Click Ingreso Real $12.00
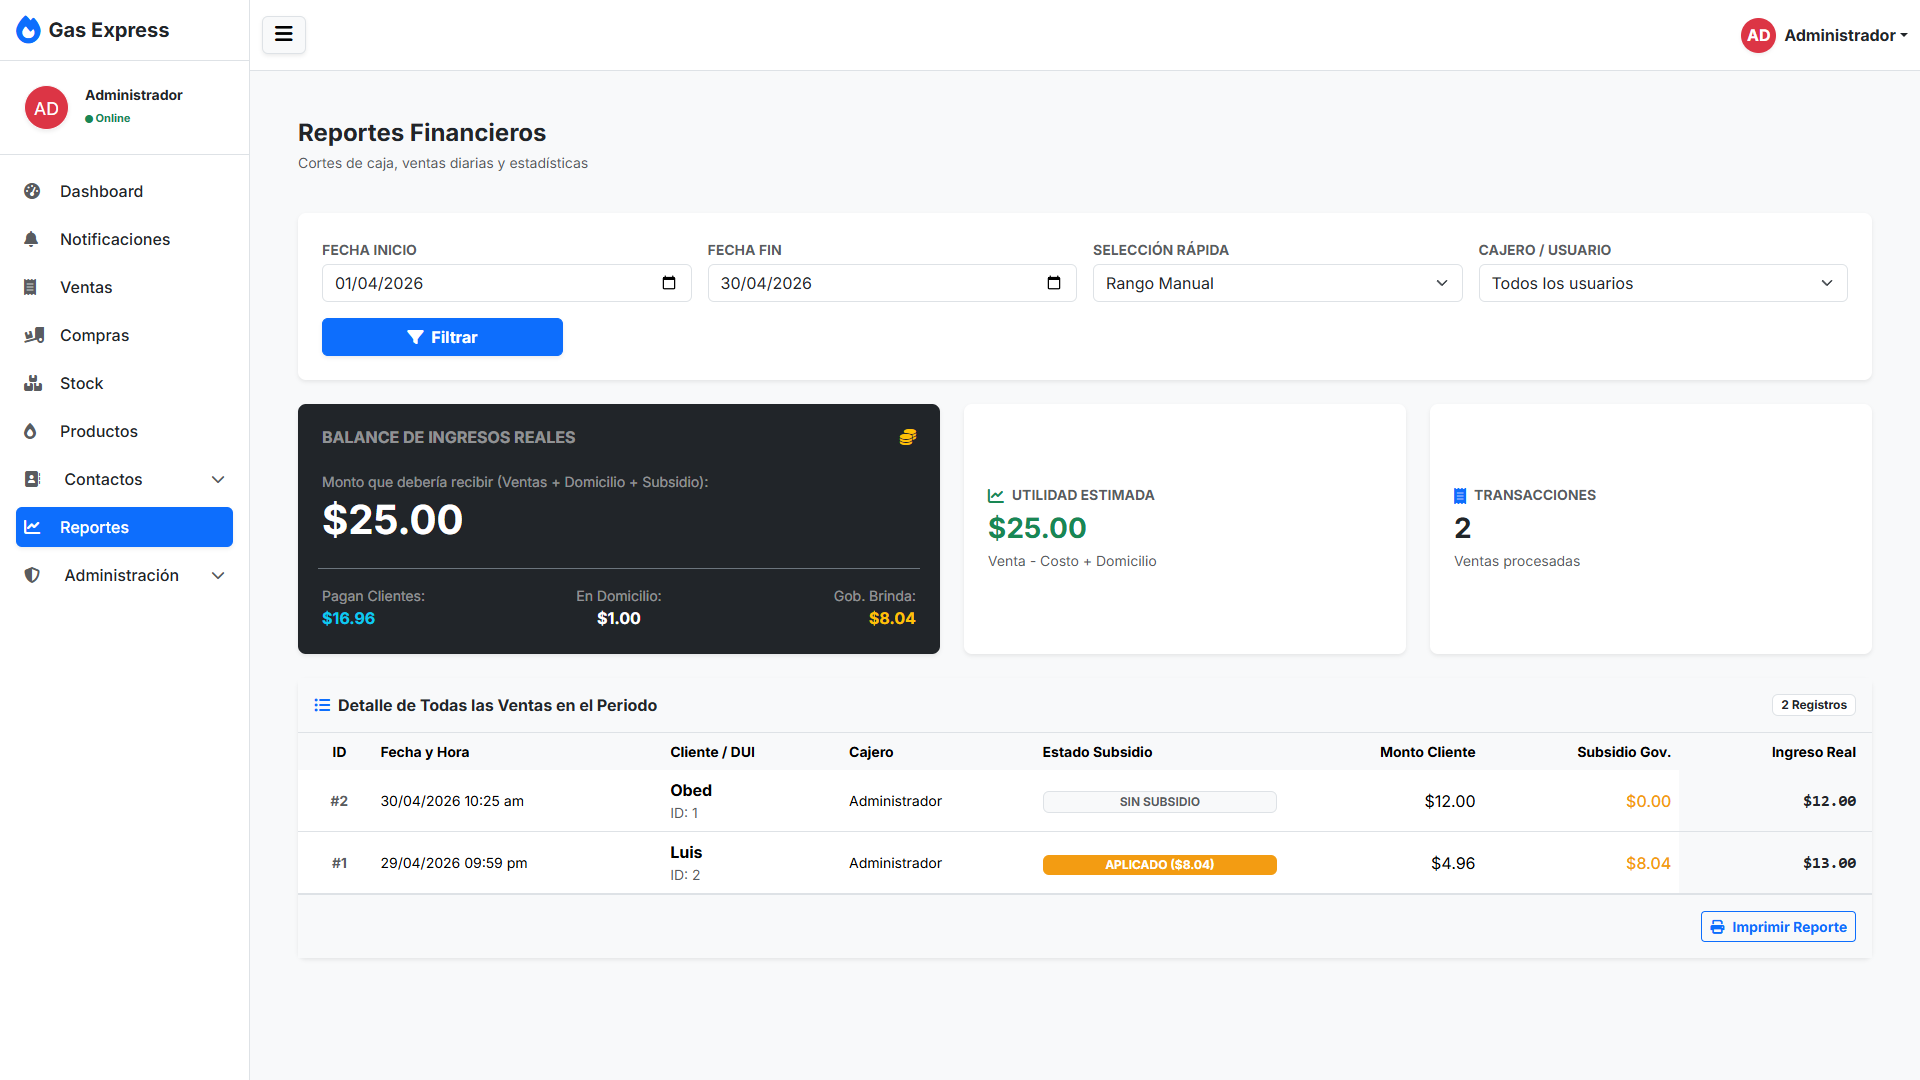 (1829, 801)
